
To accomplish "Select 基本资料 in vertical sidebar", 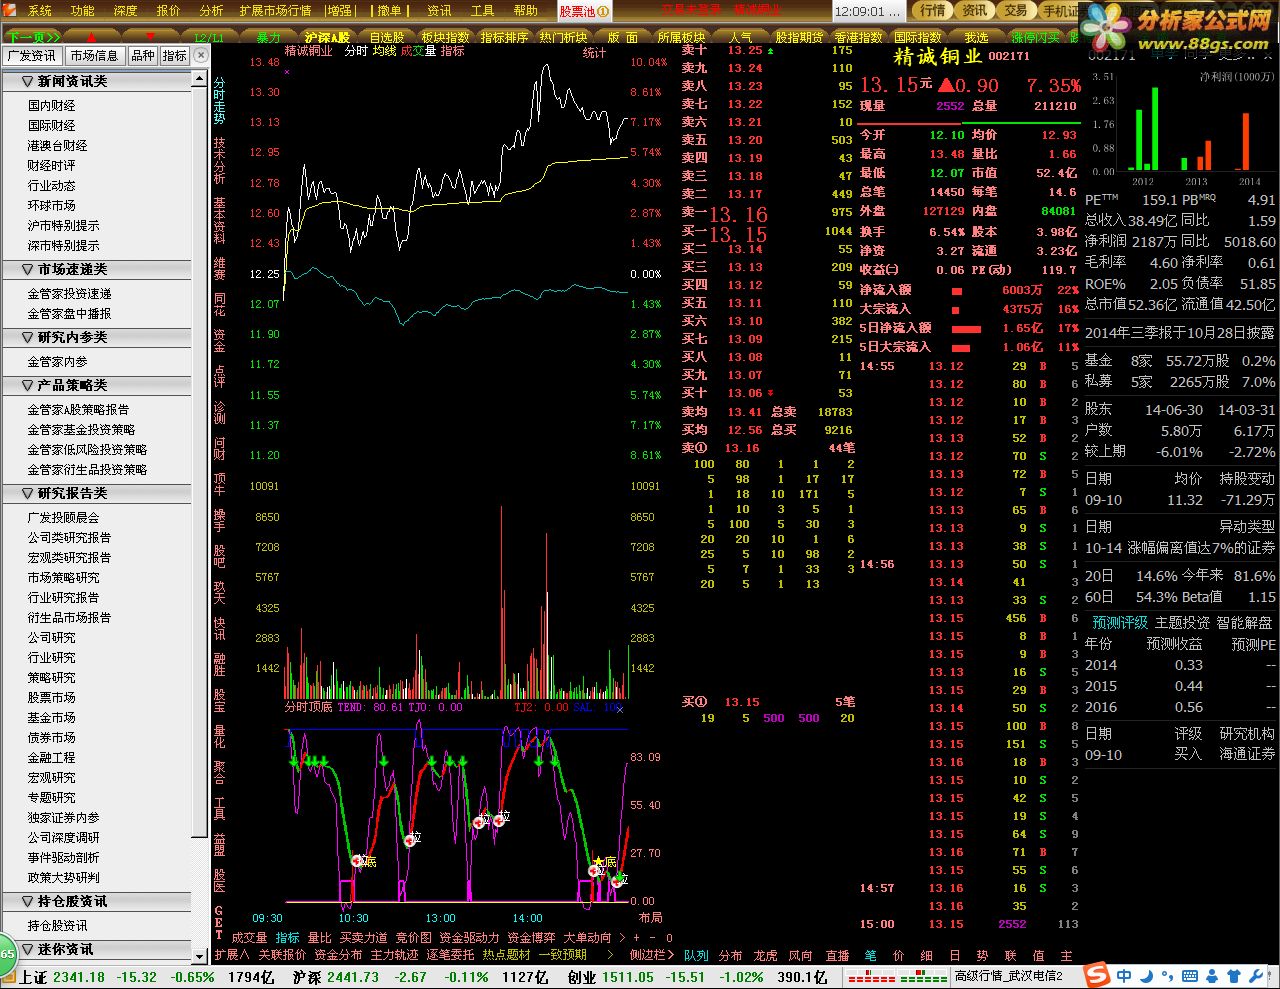I will click(219, 220).
